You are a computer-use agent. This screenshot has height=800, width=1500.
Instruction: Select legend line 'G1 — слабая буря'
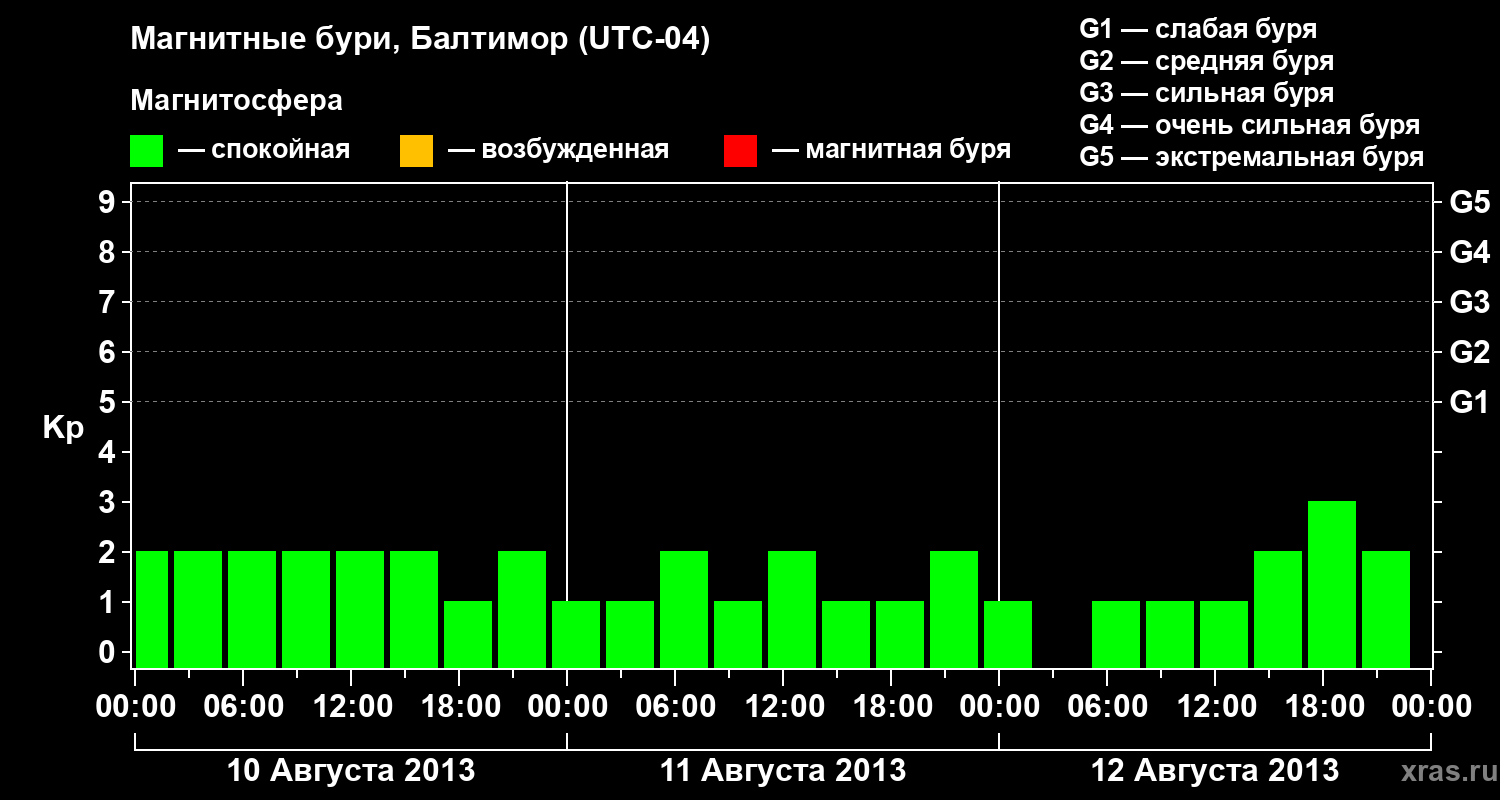[x=1198, y=29]
